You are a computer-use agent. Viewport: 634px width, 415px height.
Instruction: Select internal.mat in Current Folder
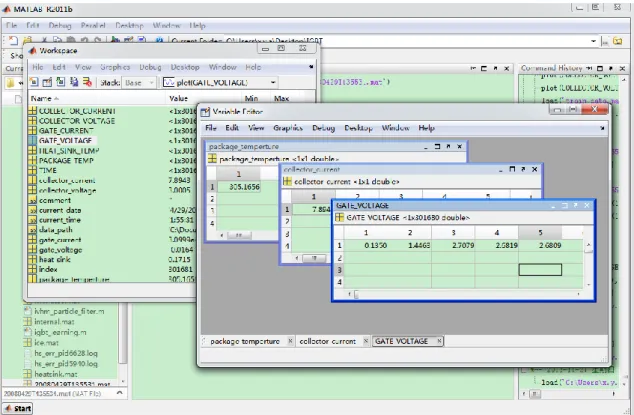pyautogui.click(x=54, y=322)
